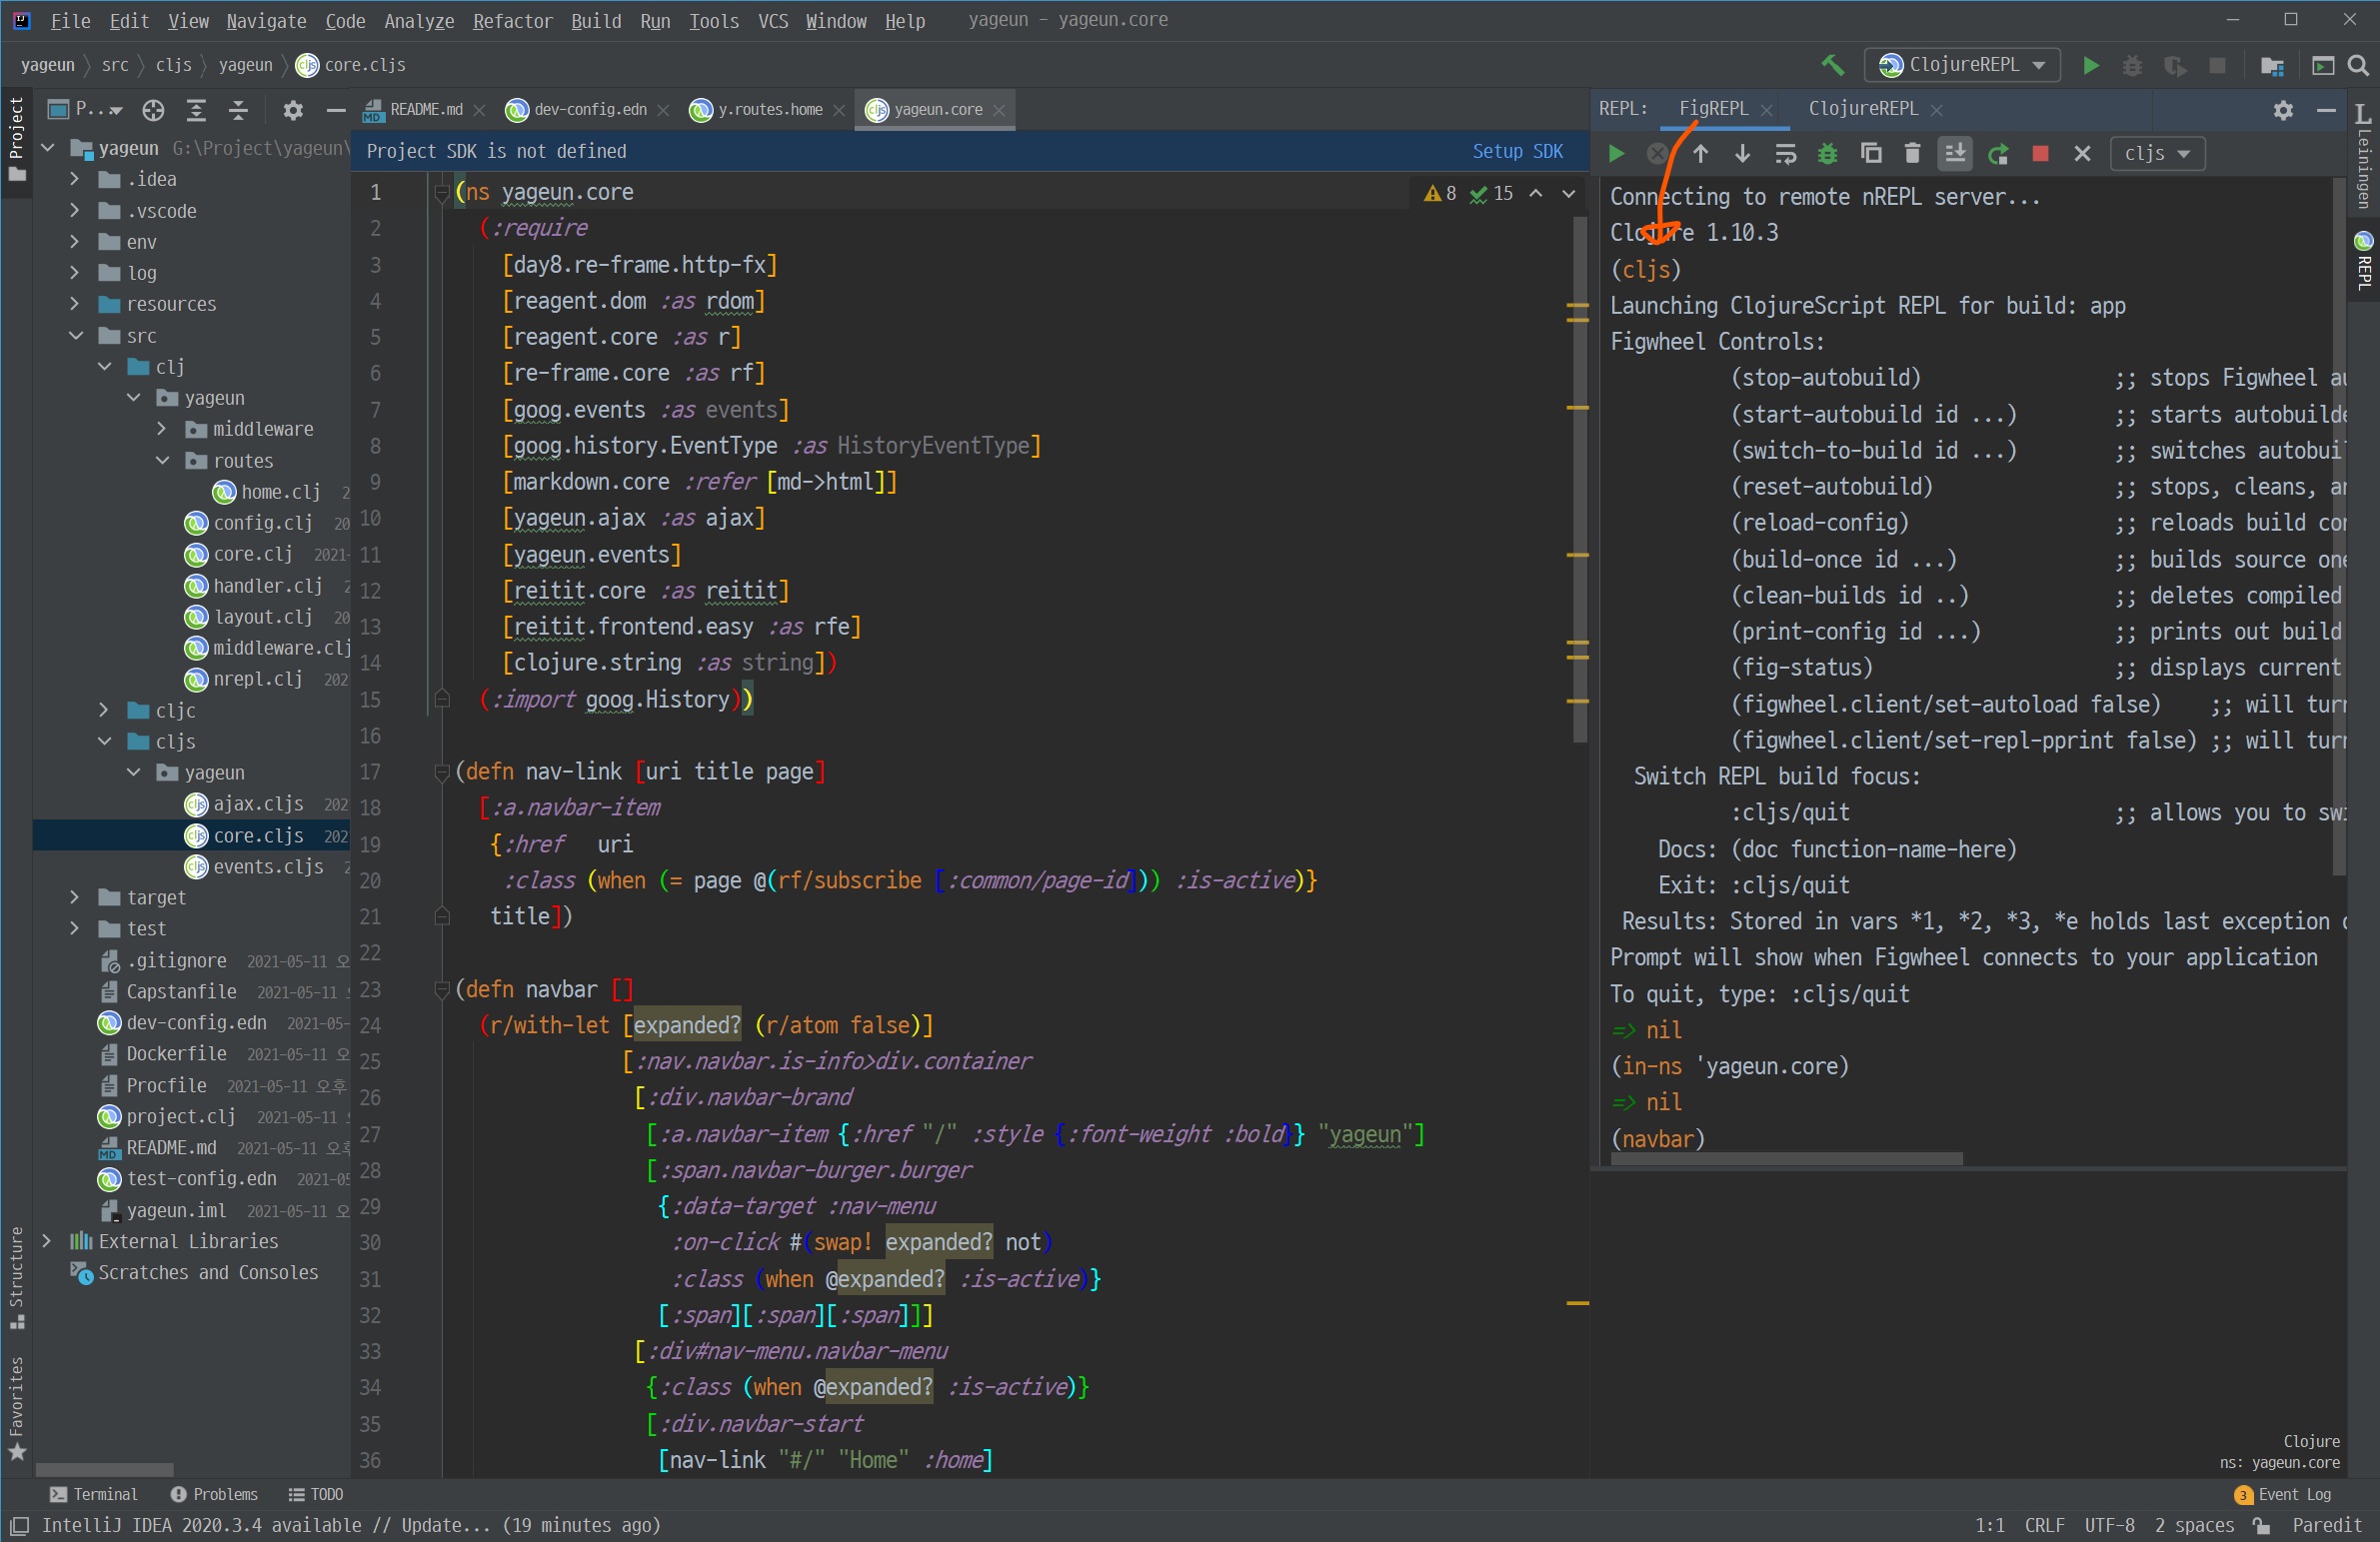
Task: Toggle Paredit mode in status bar
Action: pyautogui.click(x=2326, y=1525)
